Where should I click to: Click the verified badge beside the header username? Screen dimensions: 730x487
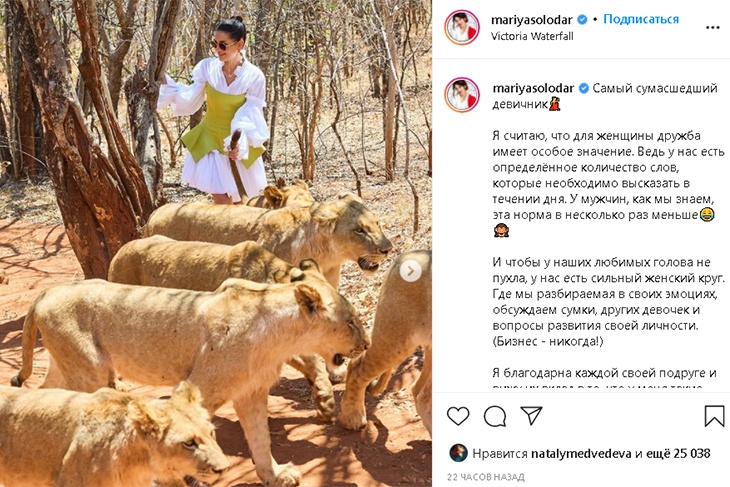[582, 20]
